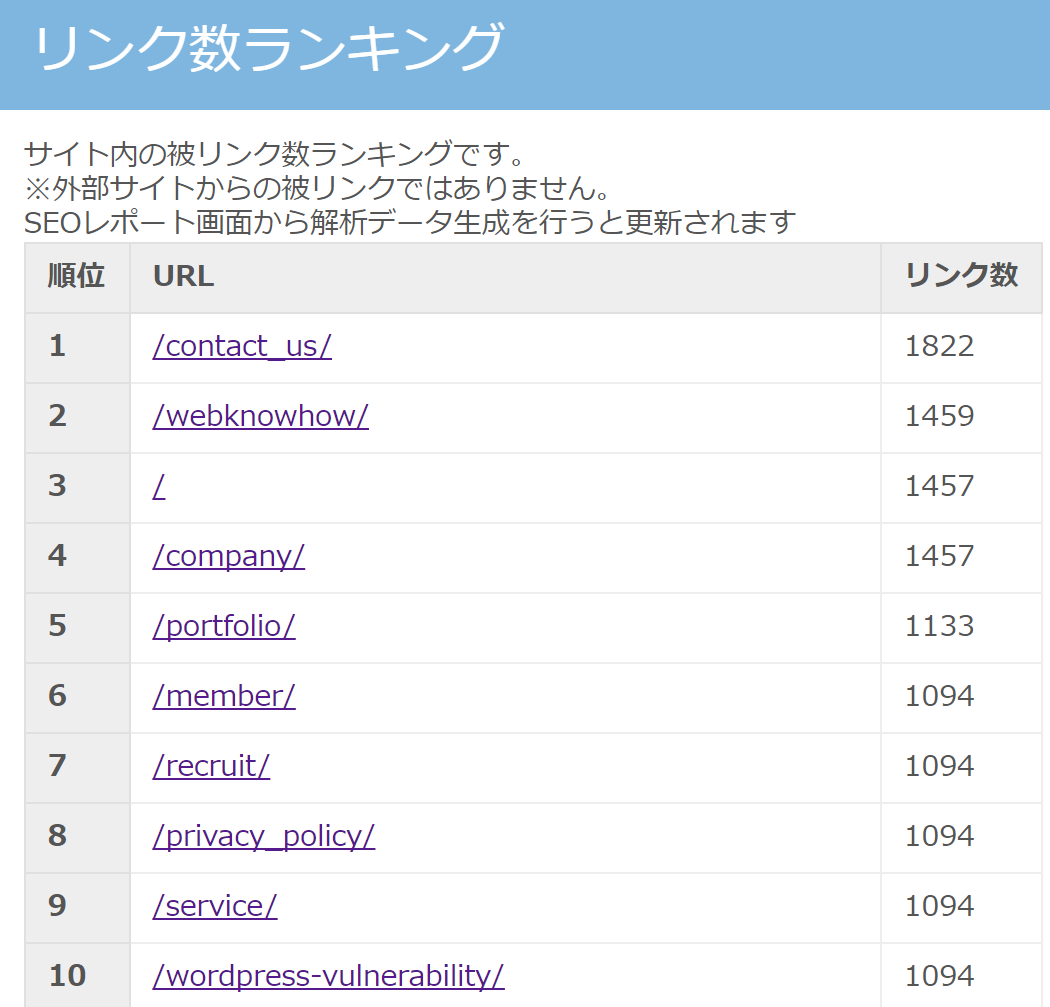Click the rank 10 cell
This screenshot has width=1050, height=1007.
click(x=67, y=975)
